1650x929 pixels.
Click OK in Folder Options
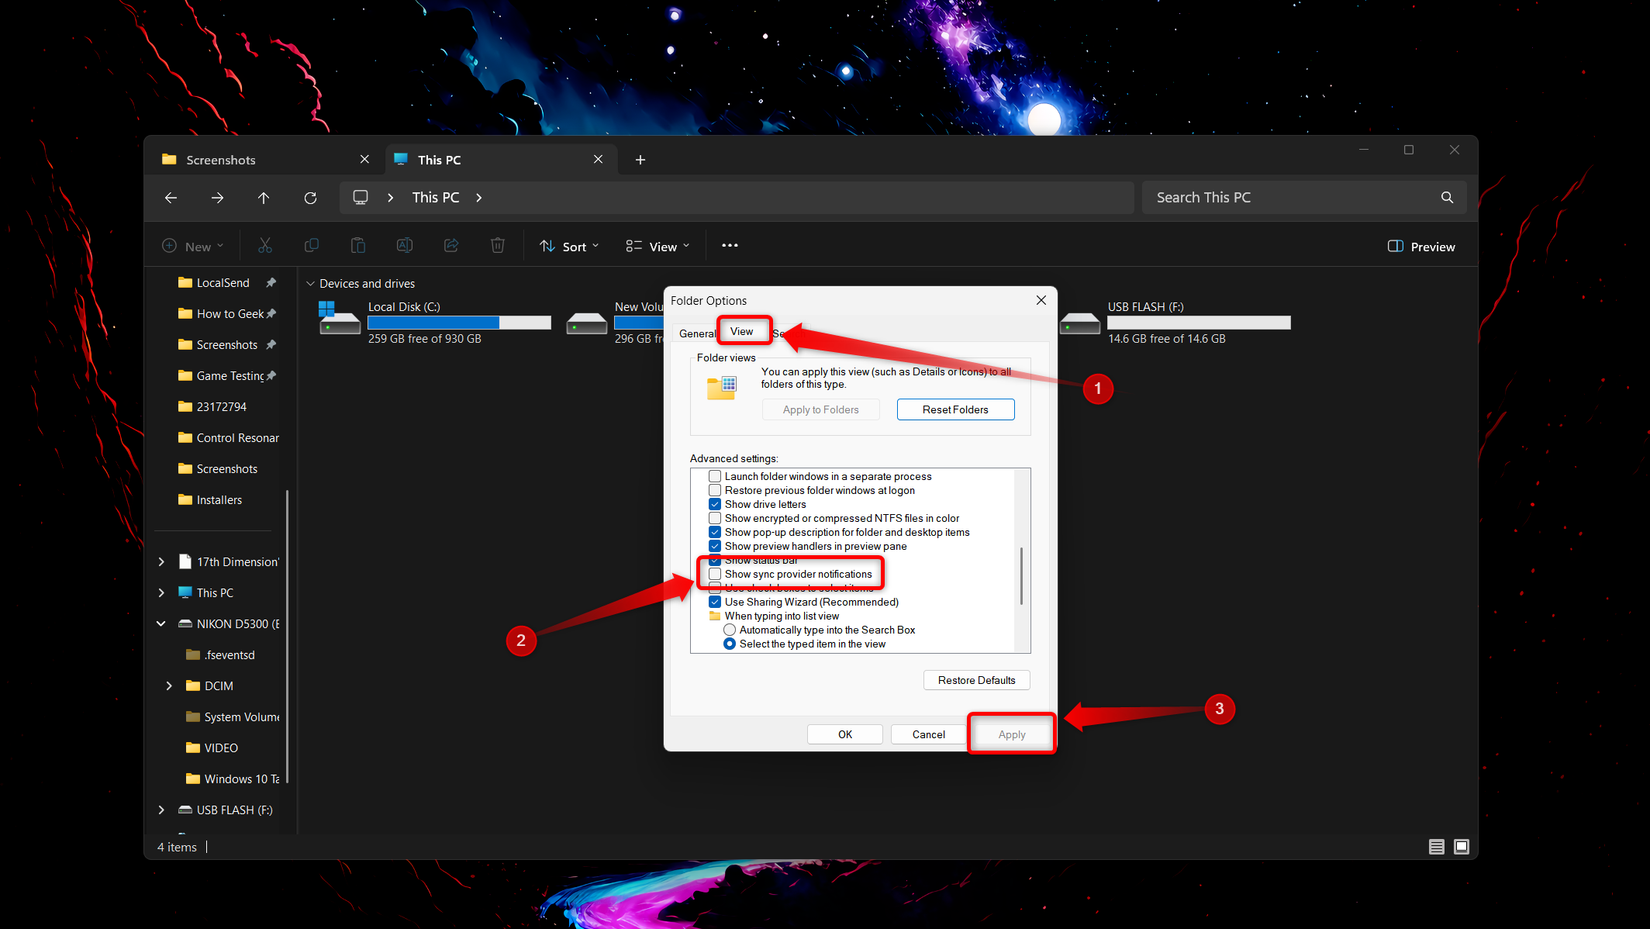click(845, 735)
